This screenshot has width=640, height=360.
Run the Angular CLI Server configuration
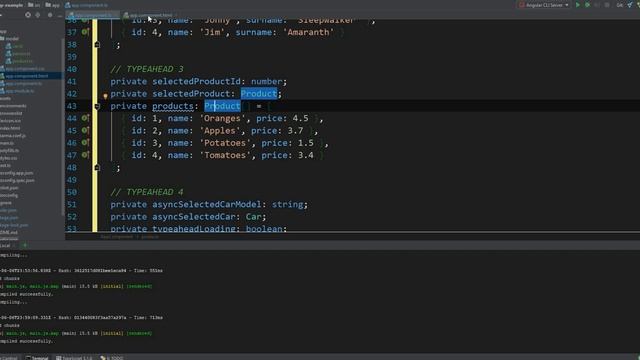click(x=578, y=5)
